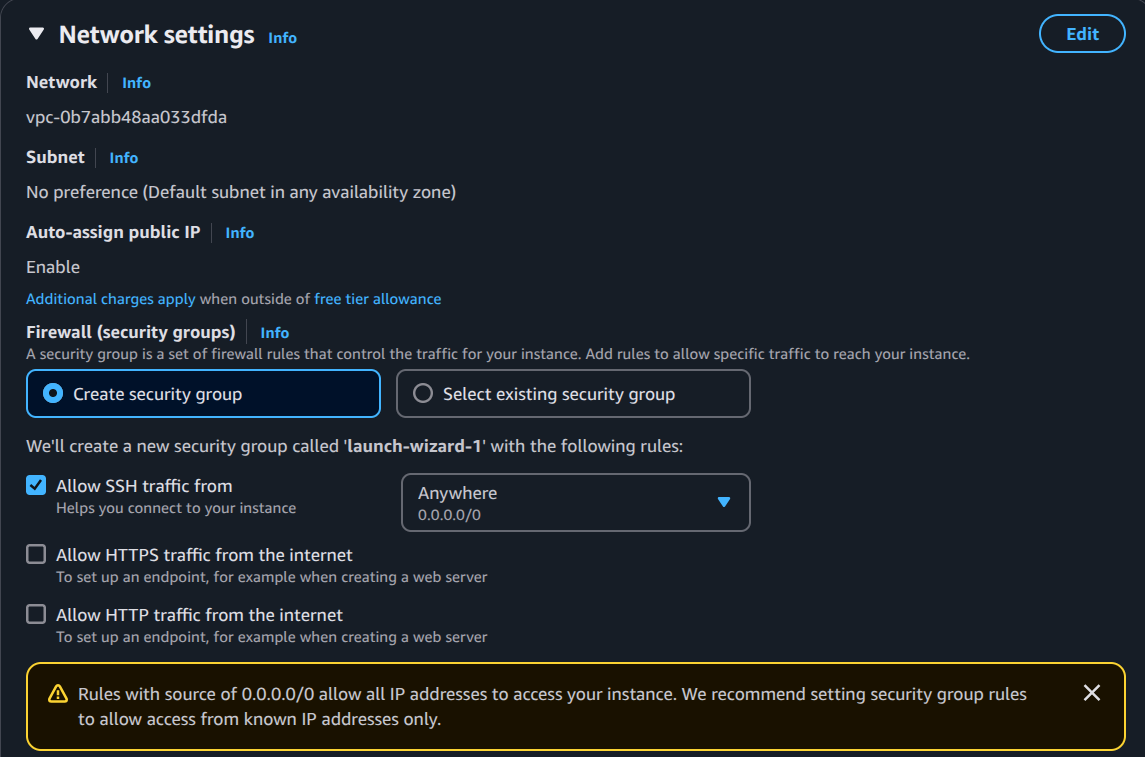Choose Select existing security group option
1145x757 pixels.
tap(572, 393)
